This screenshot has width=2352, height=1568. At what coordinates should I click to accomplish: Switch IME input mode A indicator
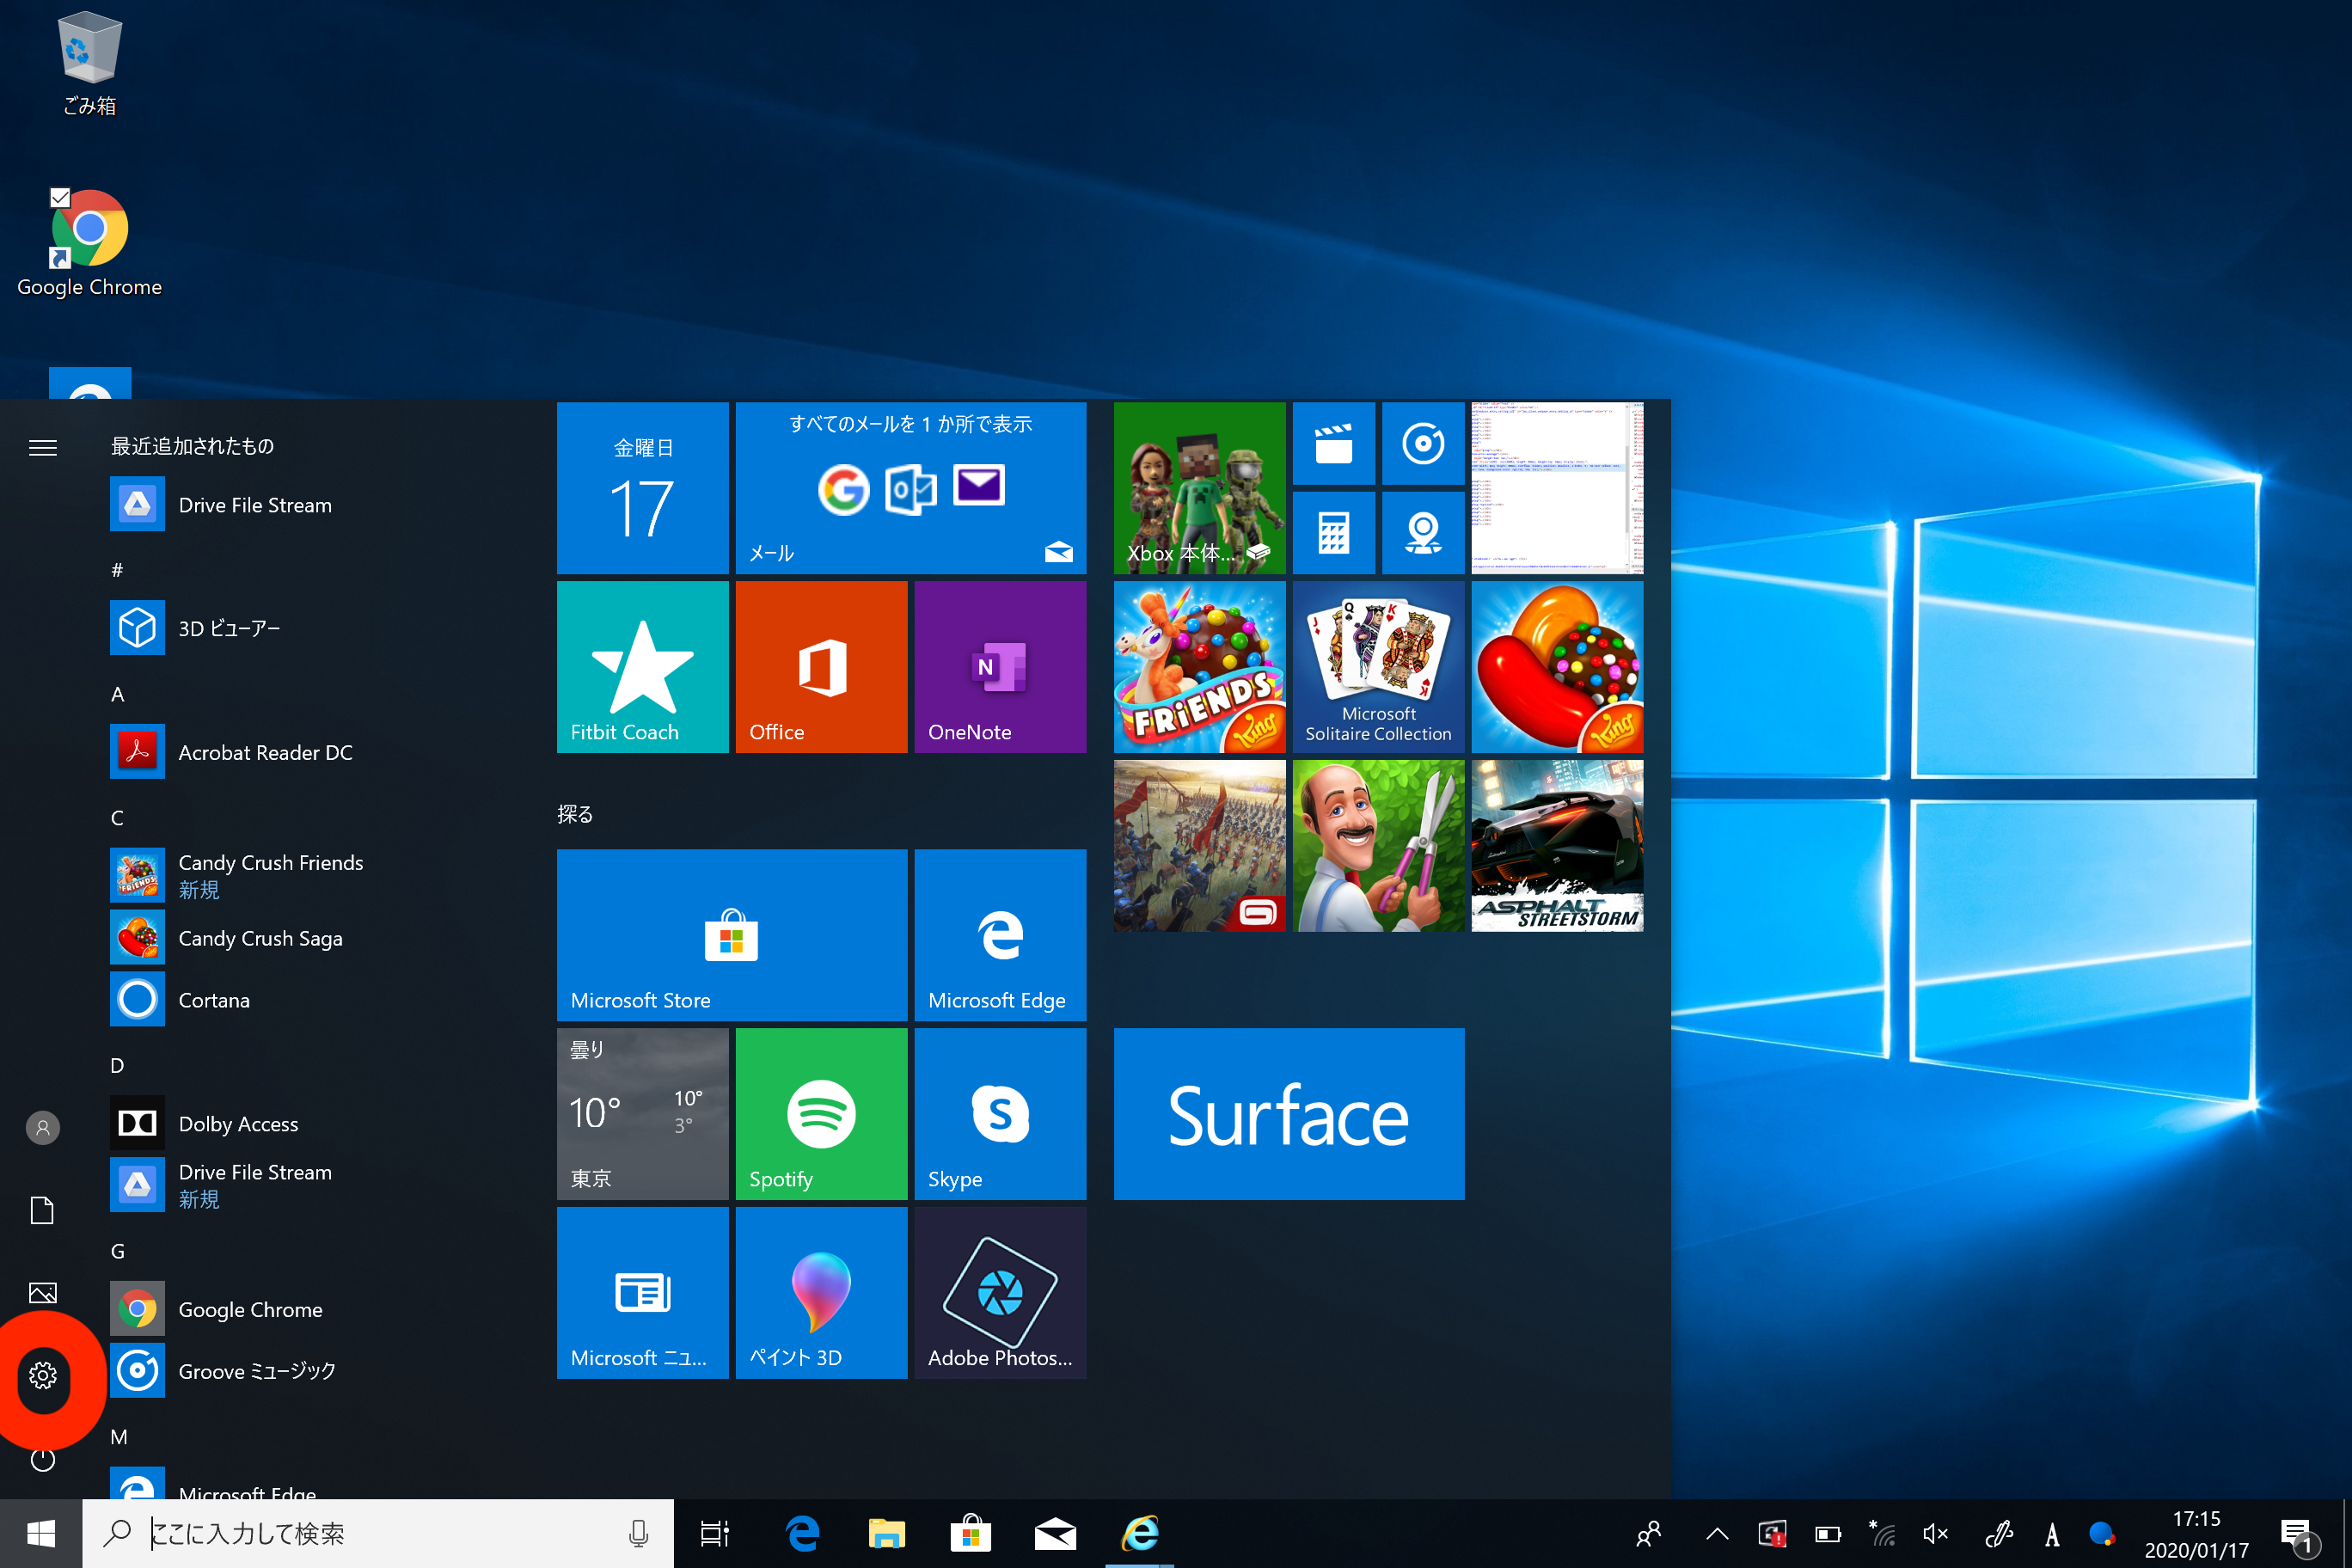pyautogui.click(x=2052, y=1534)
